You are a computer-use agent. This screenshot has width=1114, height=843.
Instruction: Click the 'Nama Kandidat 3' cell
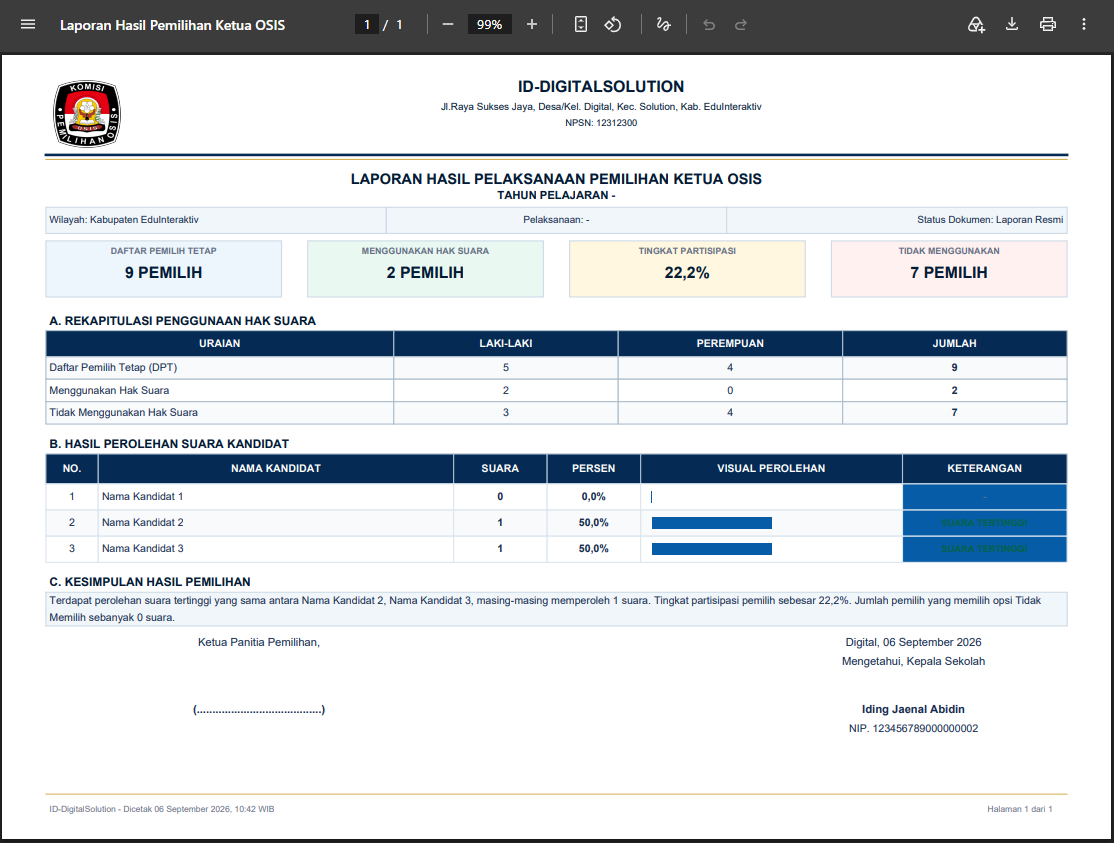(x=276, y=549)
